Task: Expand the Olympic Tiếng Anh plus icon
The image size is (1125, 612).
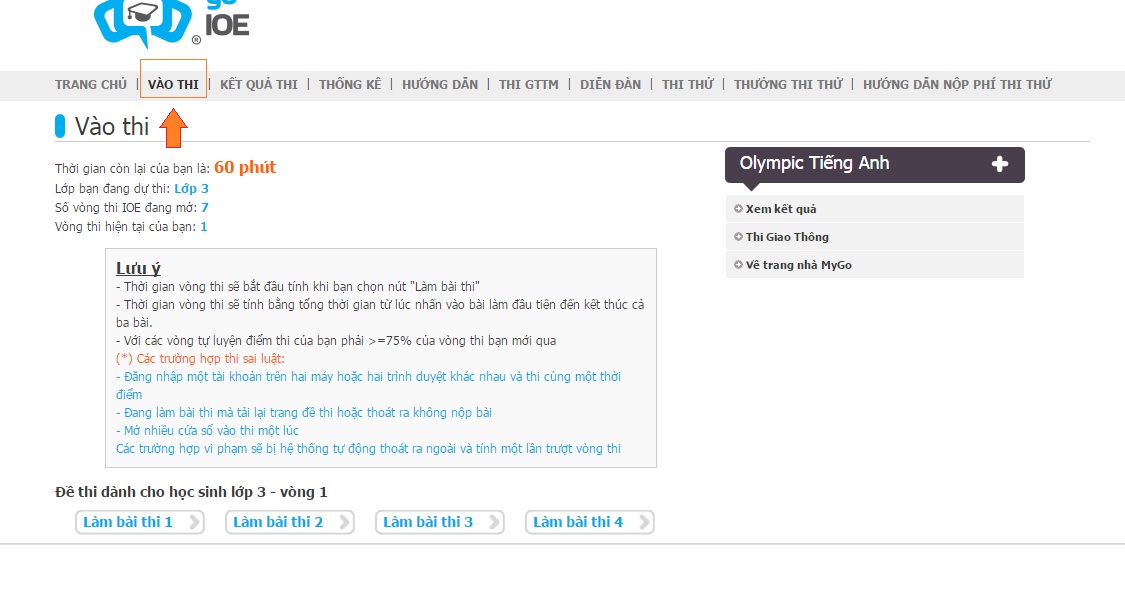Action: tap(999, 164)
